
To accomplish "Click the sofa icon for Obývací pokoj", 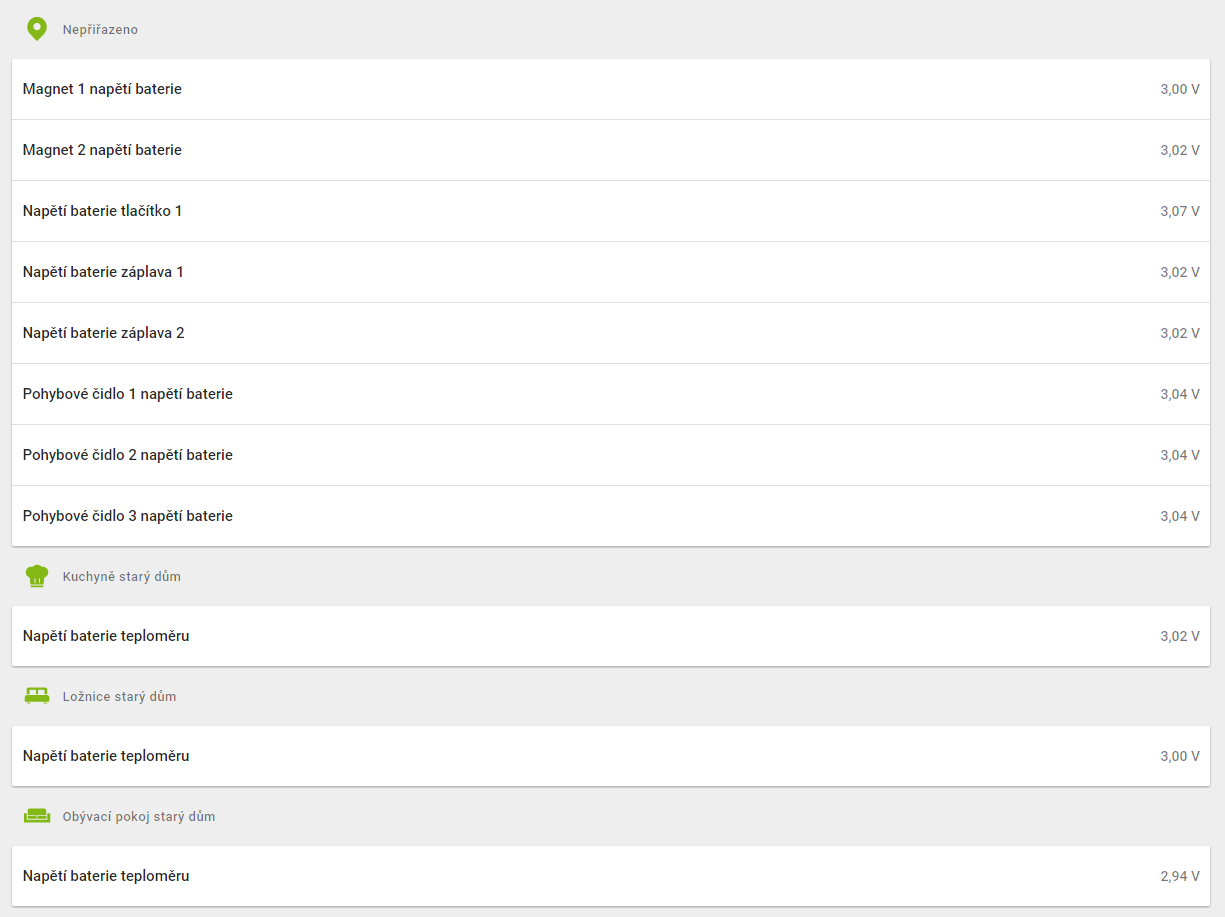I will point(37,816).
